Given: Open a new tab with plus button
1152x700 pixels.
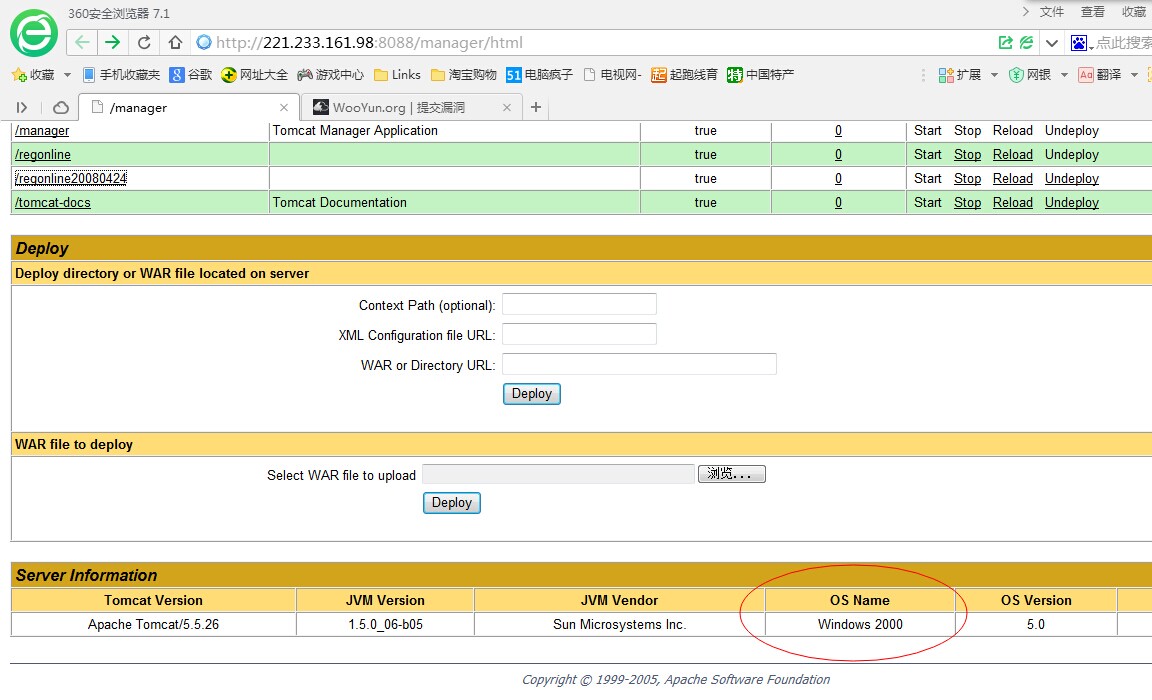Looking at the screenshot, I should click(536, 107).
